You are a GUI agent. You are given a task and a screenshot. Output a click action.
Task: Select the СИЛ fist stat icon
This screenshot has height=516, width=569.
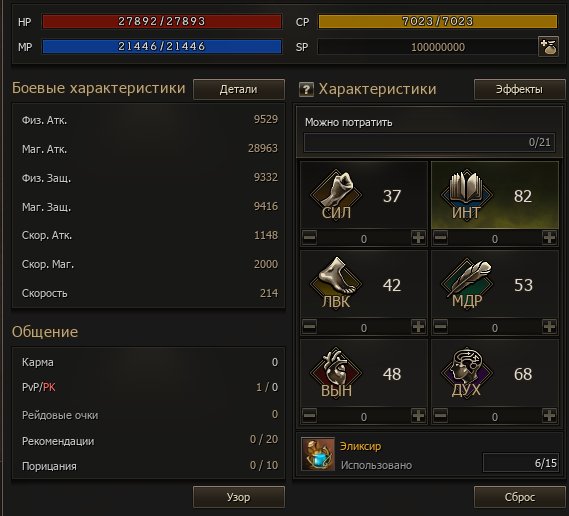pyautogui.click(x=336, y=195)
